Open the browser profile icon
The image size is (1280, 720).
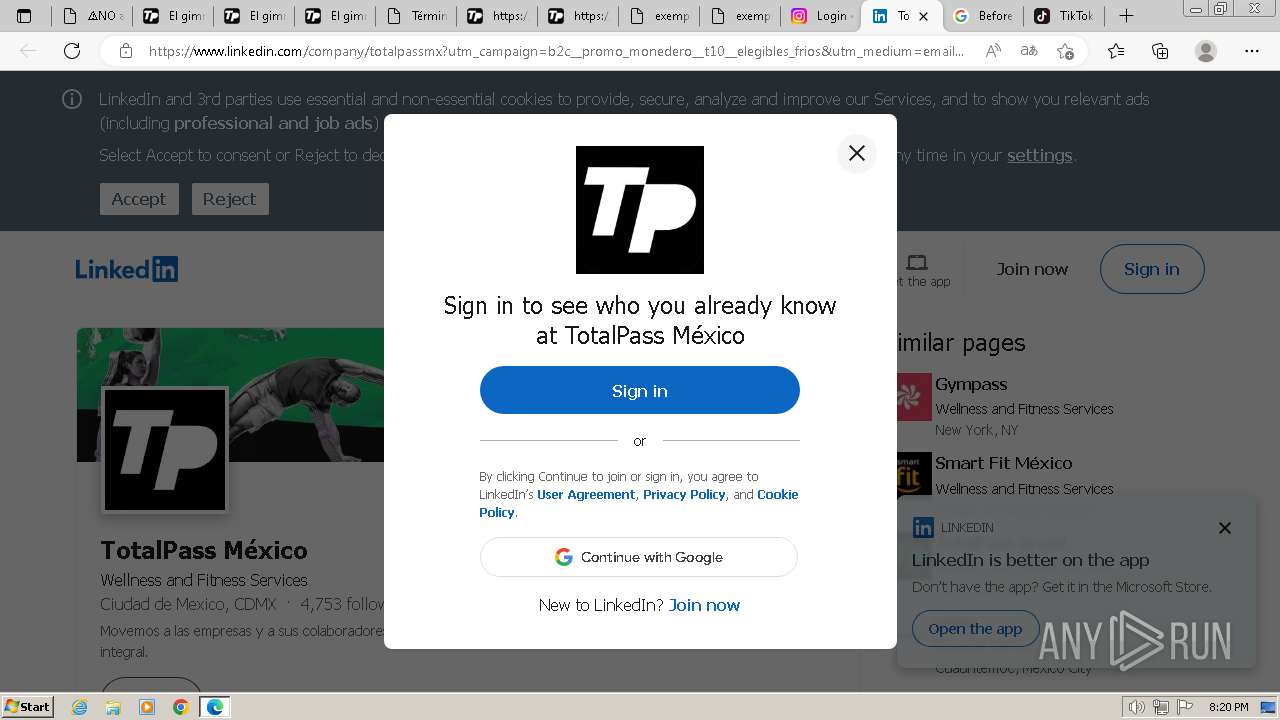(1206, 51)
